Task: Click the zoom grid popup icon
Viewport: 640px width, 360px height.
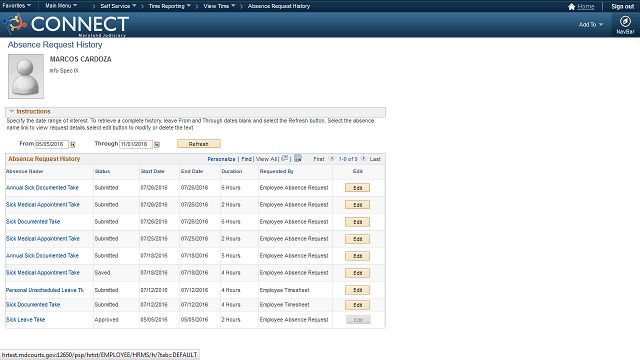Action: coord(285,158)
